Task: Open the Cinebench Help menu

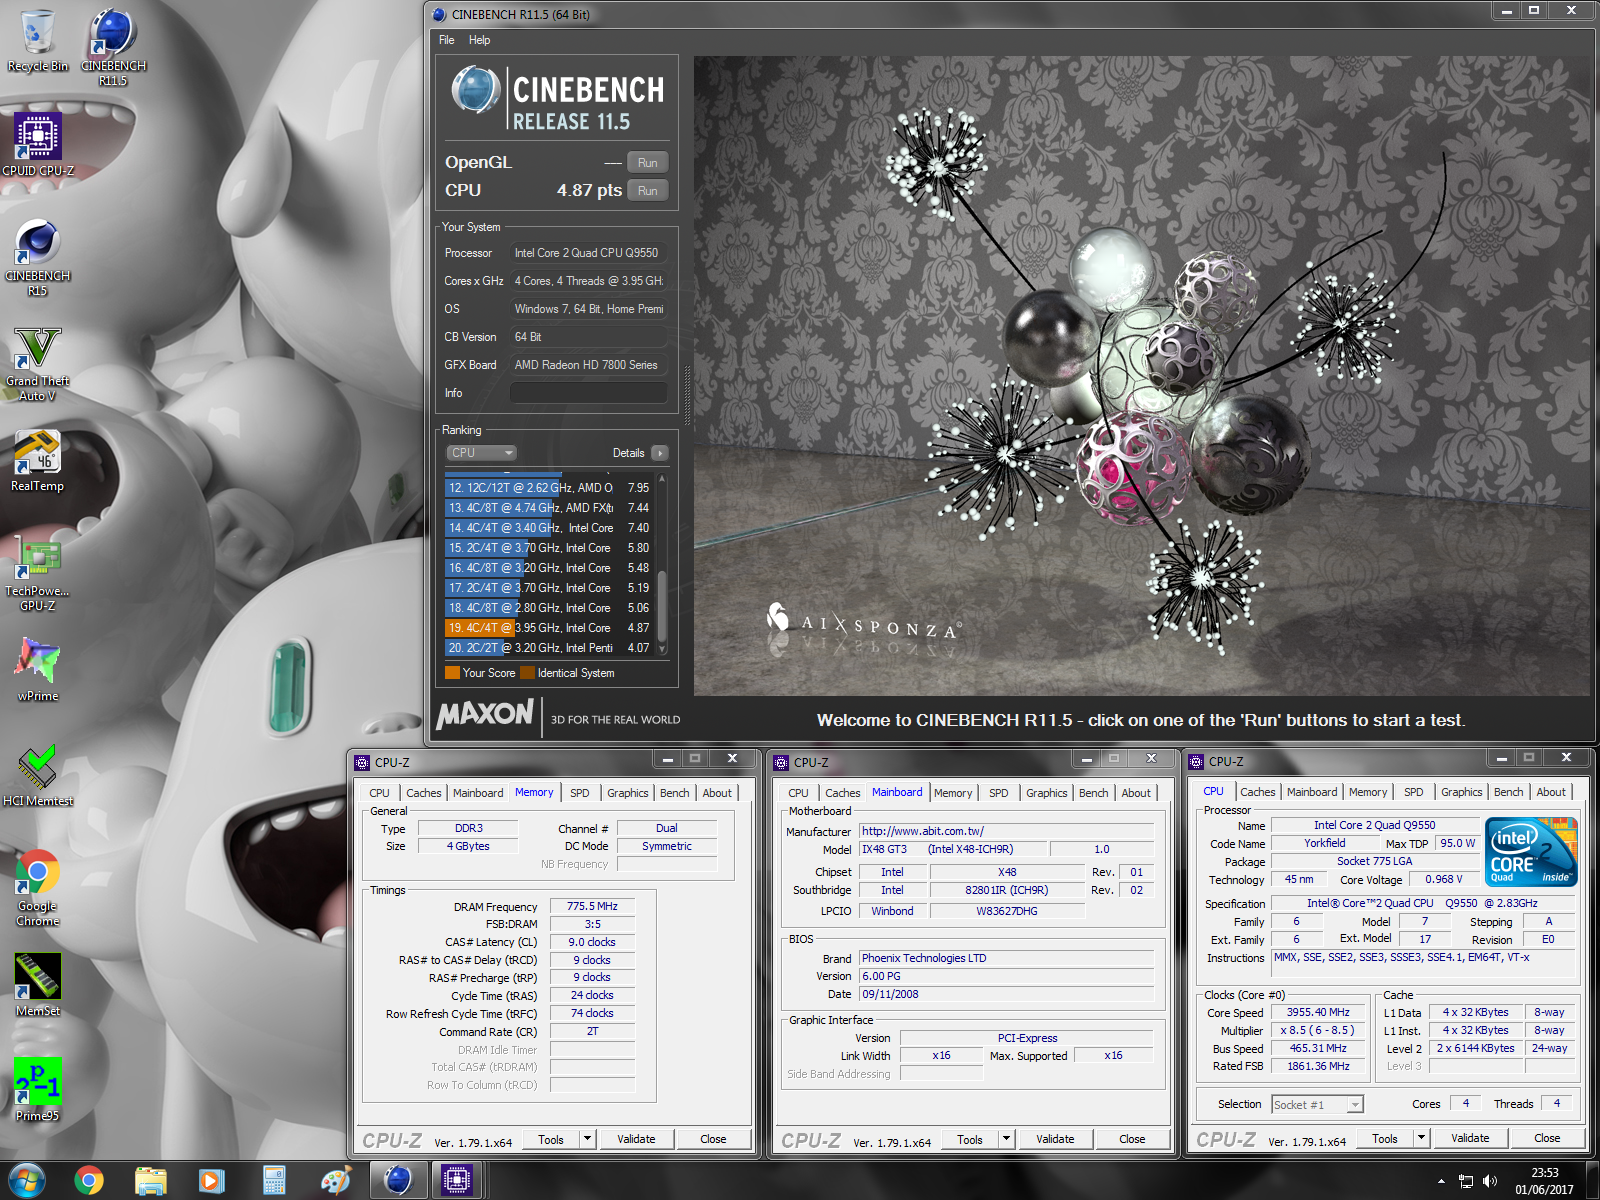Action: (x=479, y=40)
